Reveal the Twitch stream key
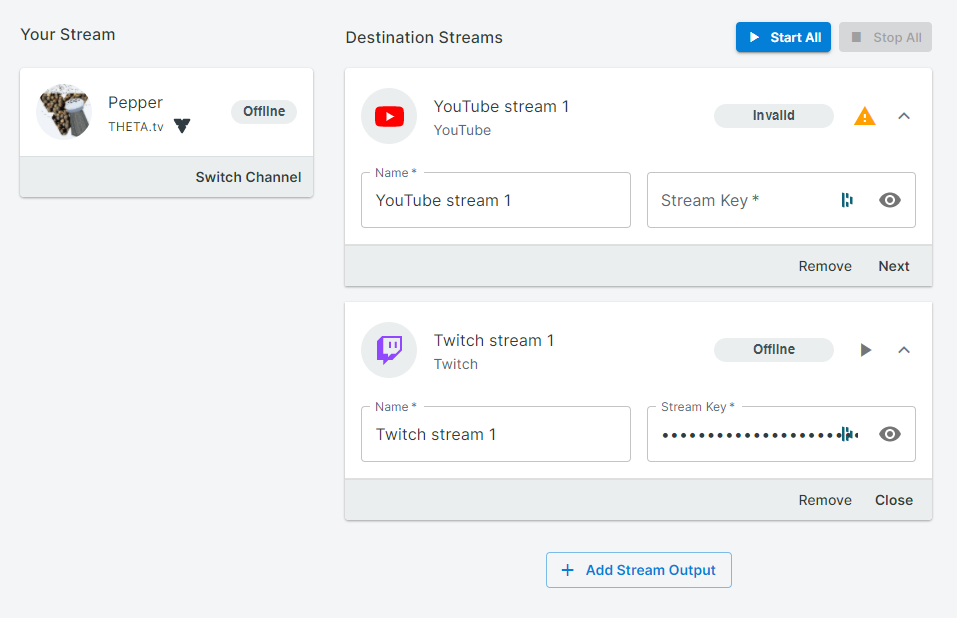Viewport: 957px width, 618px height. [890, 434]
